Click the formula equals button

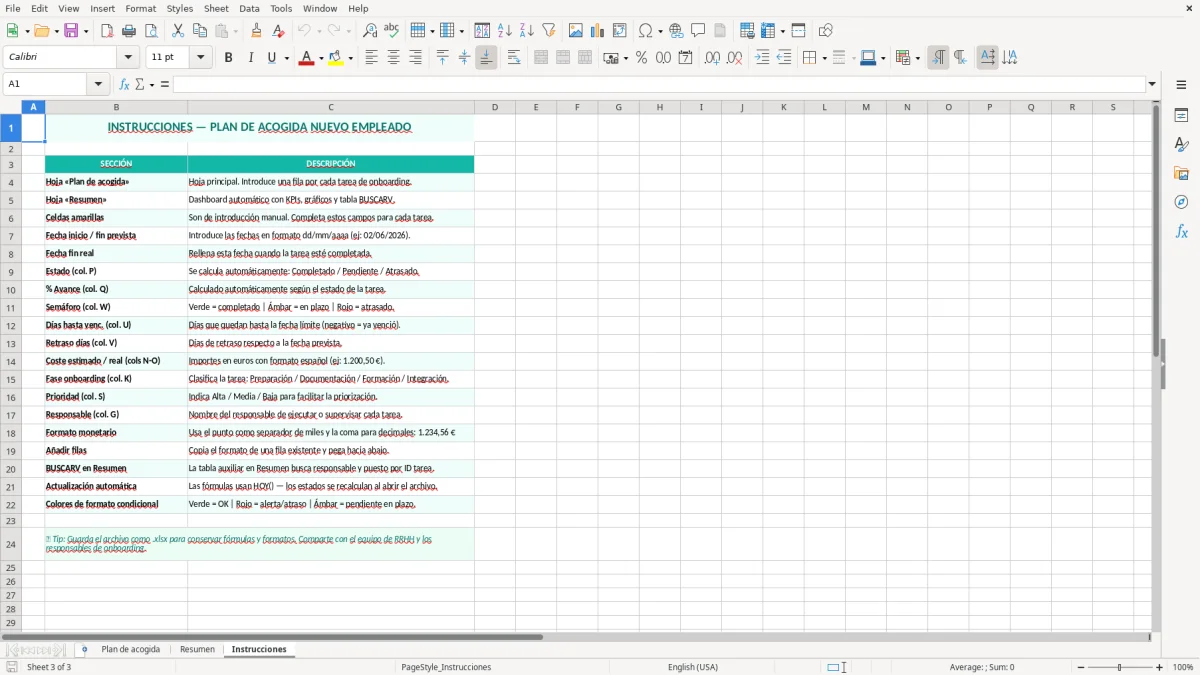point(165,84)
